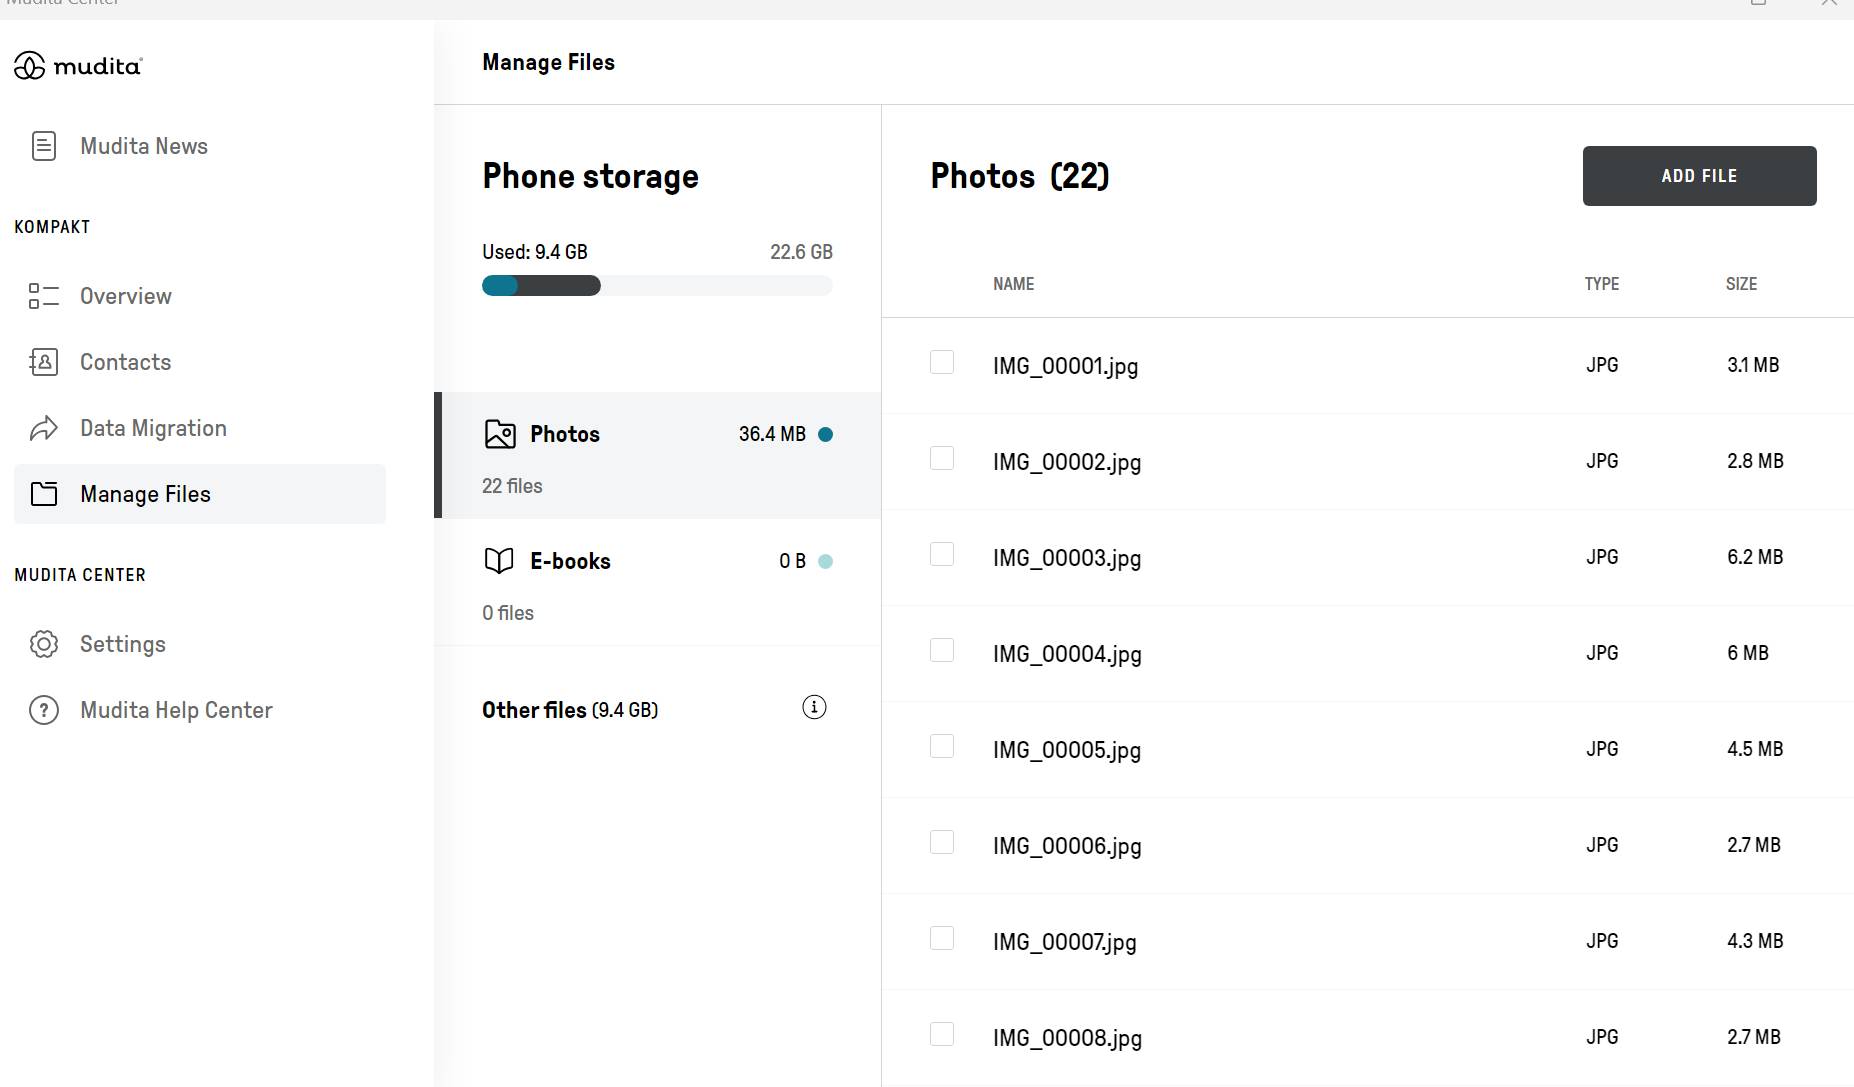
Task: Click the Mudita logo
Action: (x=78, y=66)
